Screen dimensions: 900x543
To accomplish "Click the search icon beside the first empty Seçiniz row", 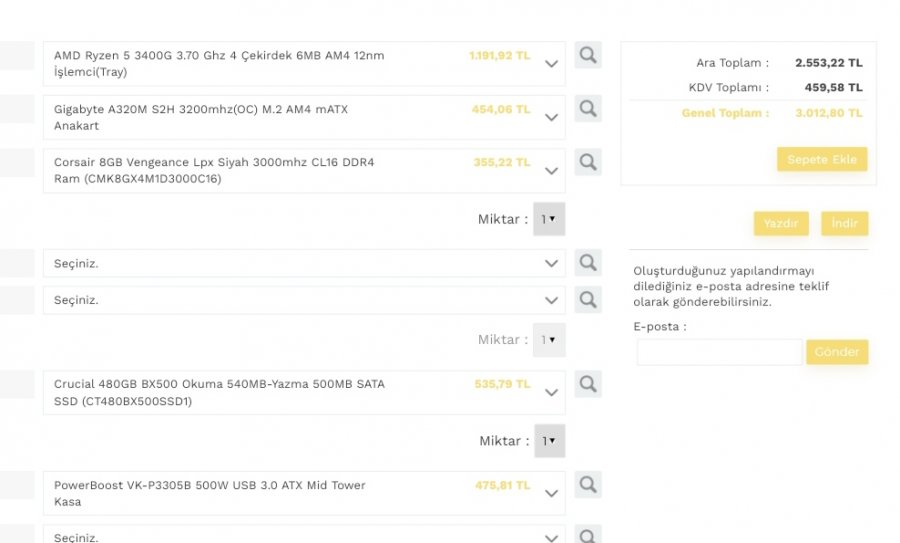I will pos(588,263).
